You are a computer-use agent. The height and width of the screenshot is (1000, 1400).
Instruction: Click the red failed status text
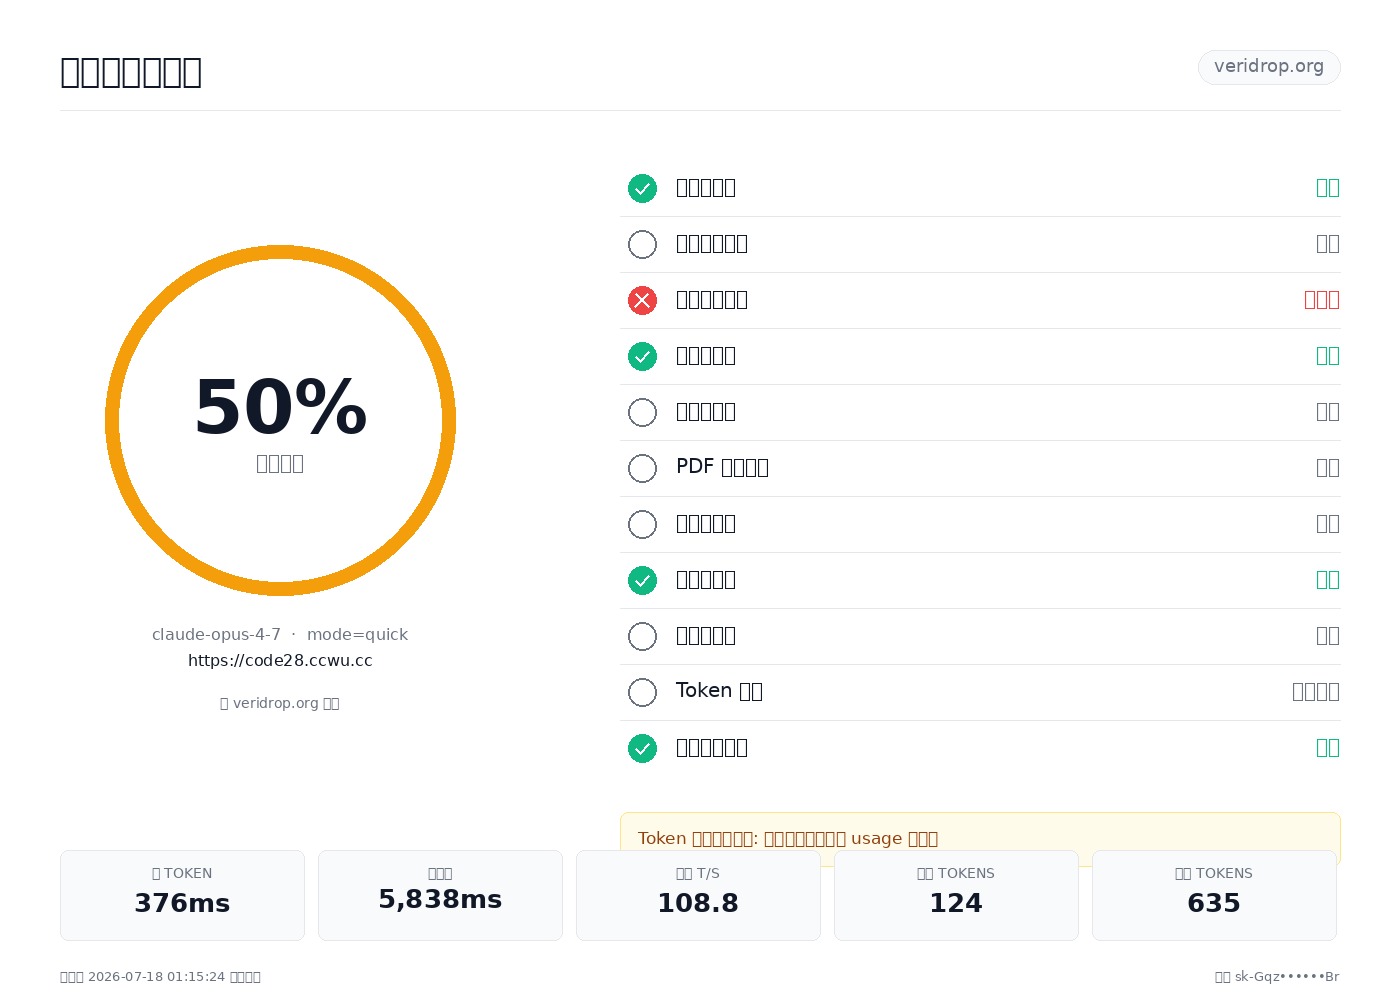click(x=1322, y=300)
